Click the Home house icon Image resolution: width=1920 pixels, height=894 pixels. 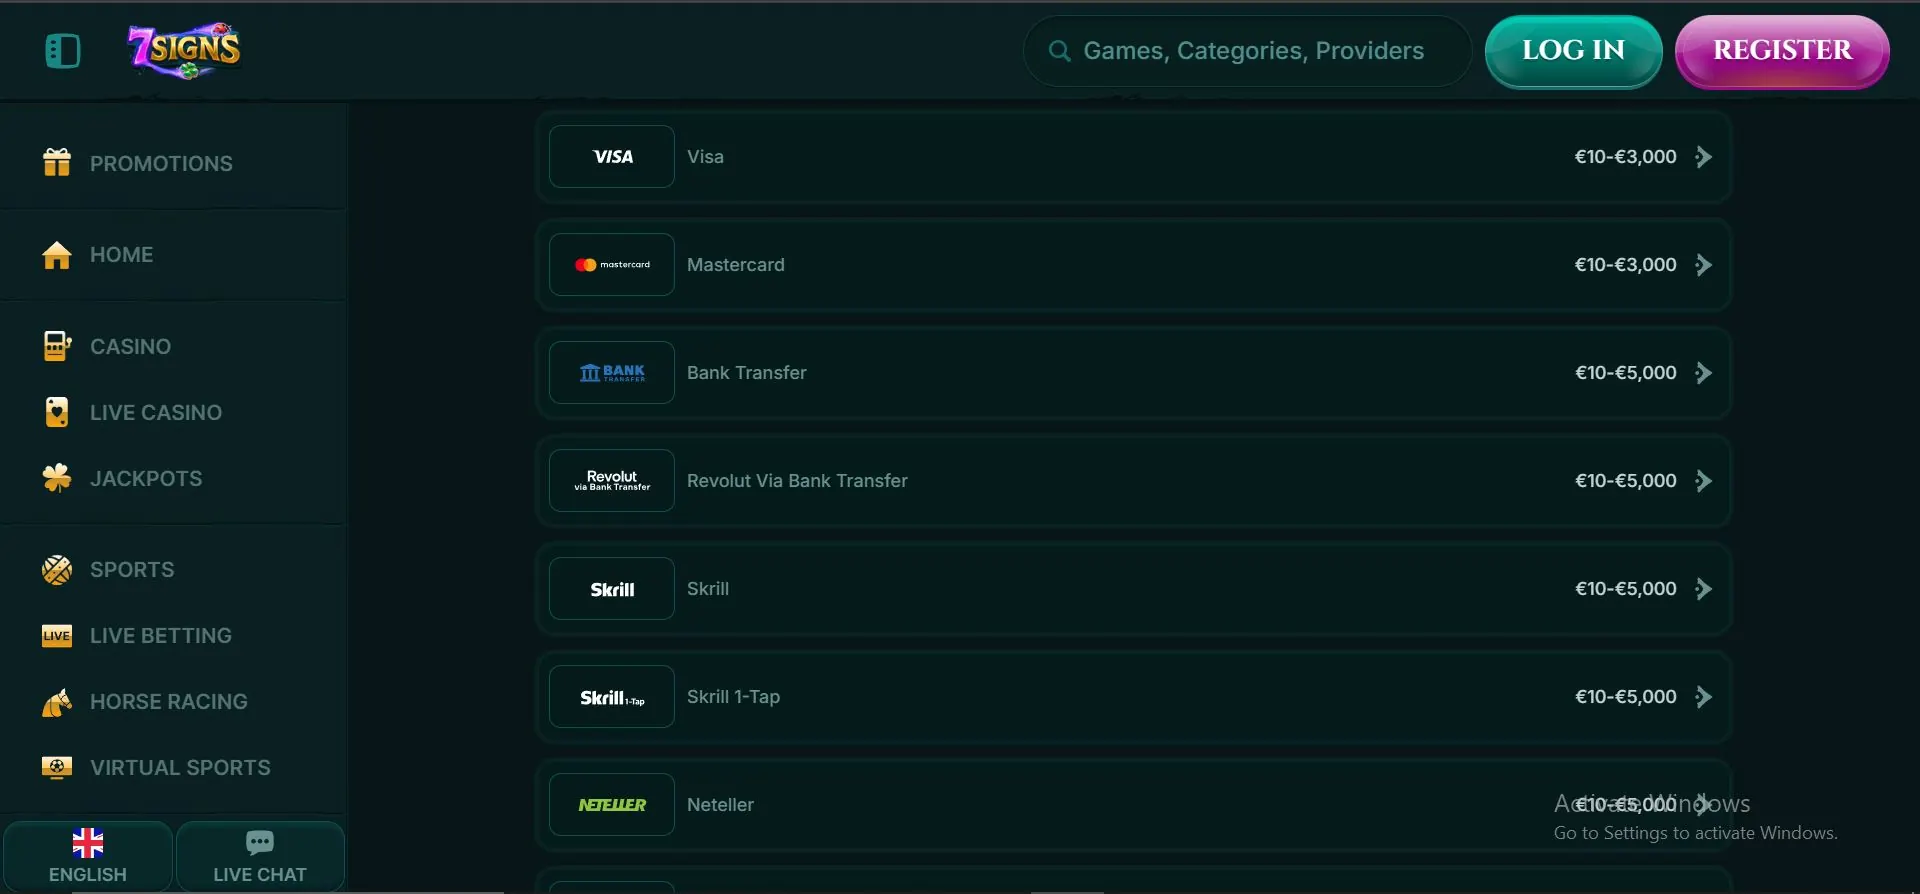[57, 255]
